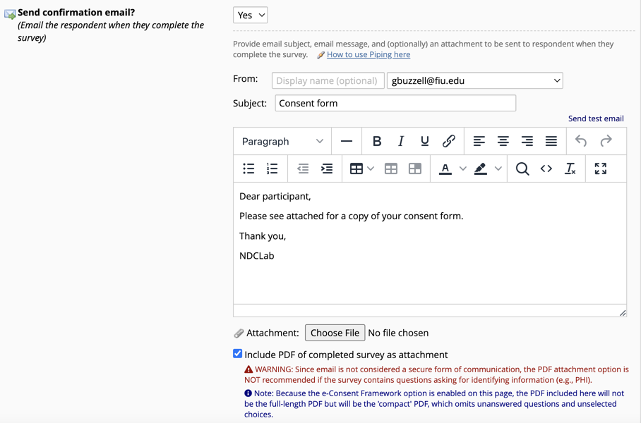Open table cell properties icon
Viewport: 642px width, 424px height.
click(x=415, y=169)
